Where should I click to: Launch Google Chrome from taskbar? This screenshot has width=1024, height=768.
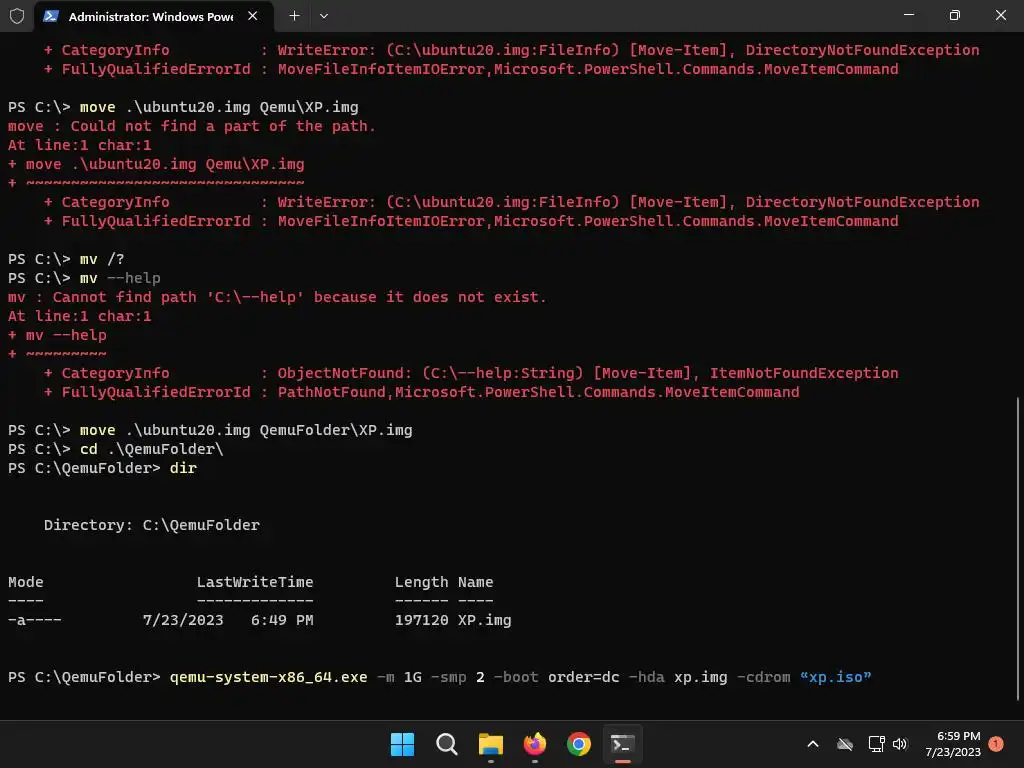coord(579,744)
